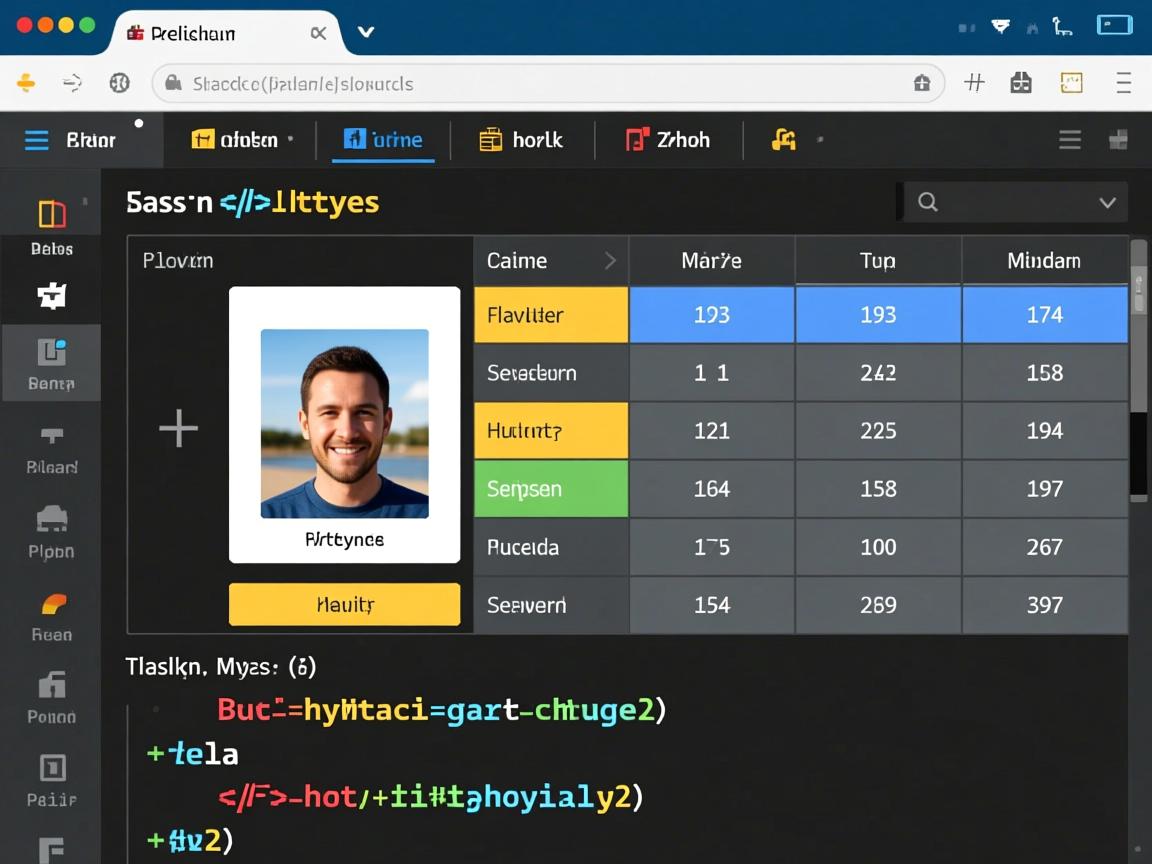Click the hash icon in browser toolbar
1152x864 pixels.
pyautogui.click(x=974, y=83)
